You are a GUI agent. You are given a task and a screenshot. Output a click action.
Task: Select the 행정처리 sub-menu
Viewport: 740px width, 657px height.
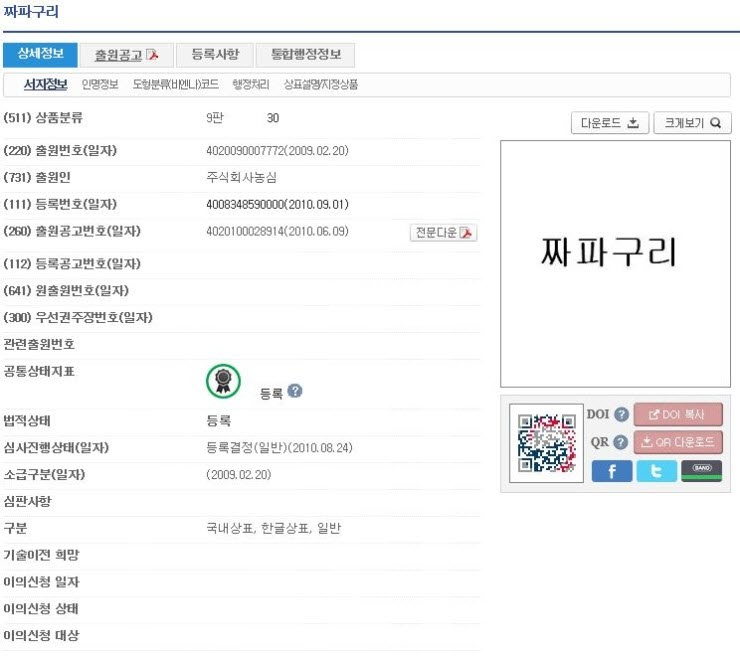[251, 85]
